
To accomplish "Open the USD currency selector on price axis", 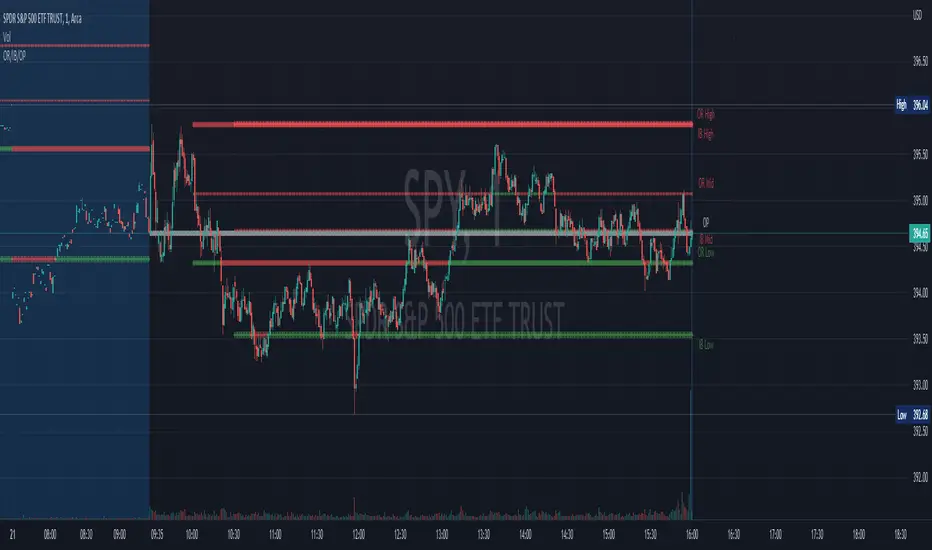I will click(x=917, y=15).
